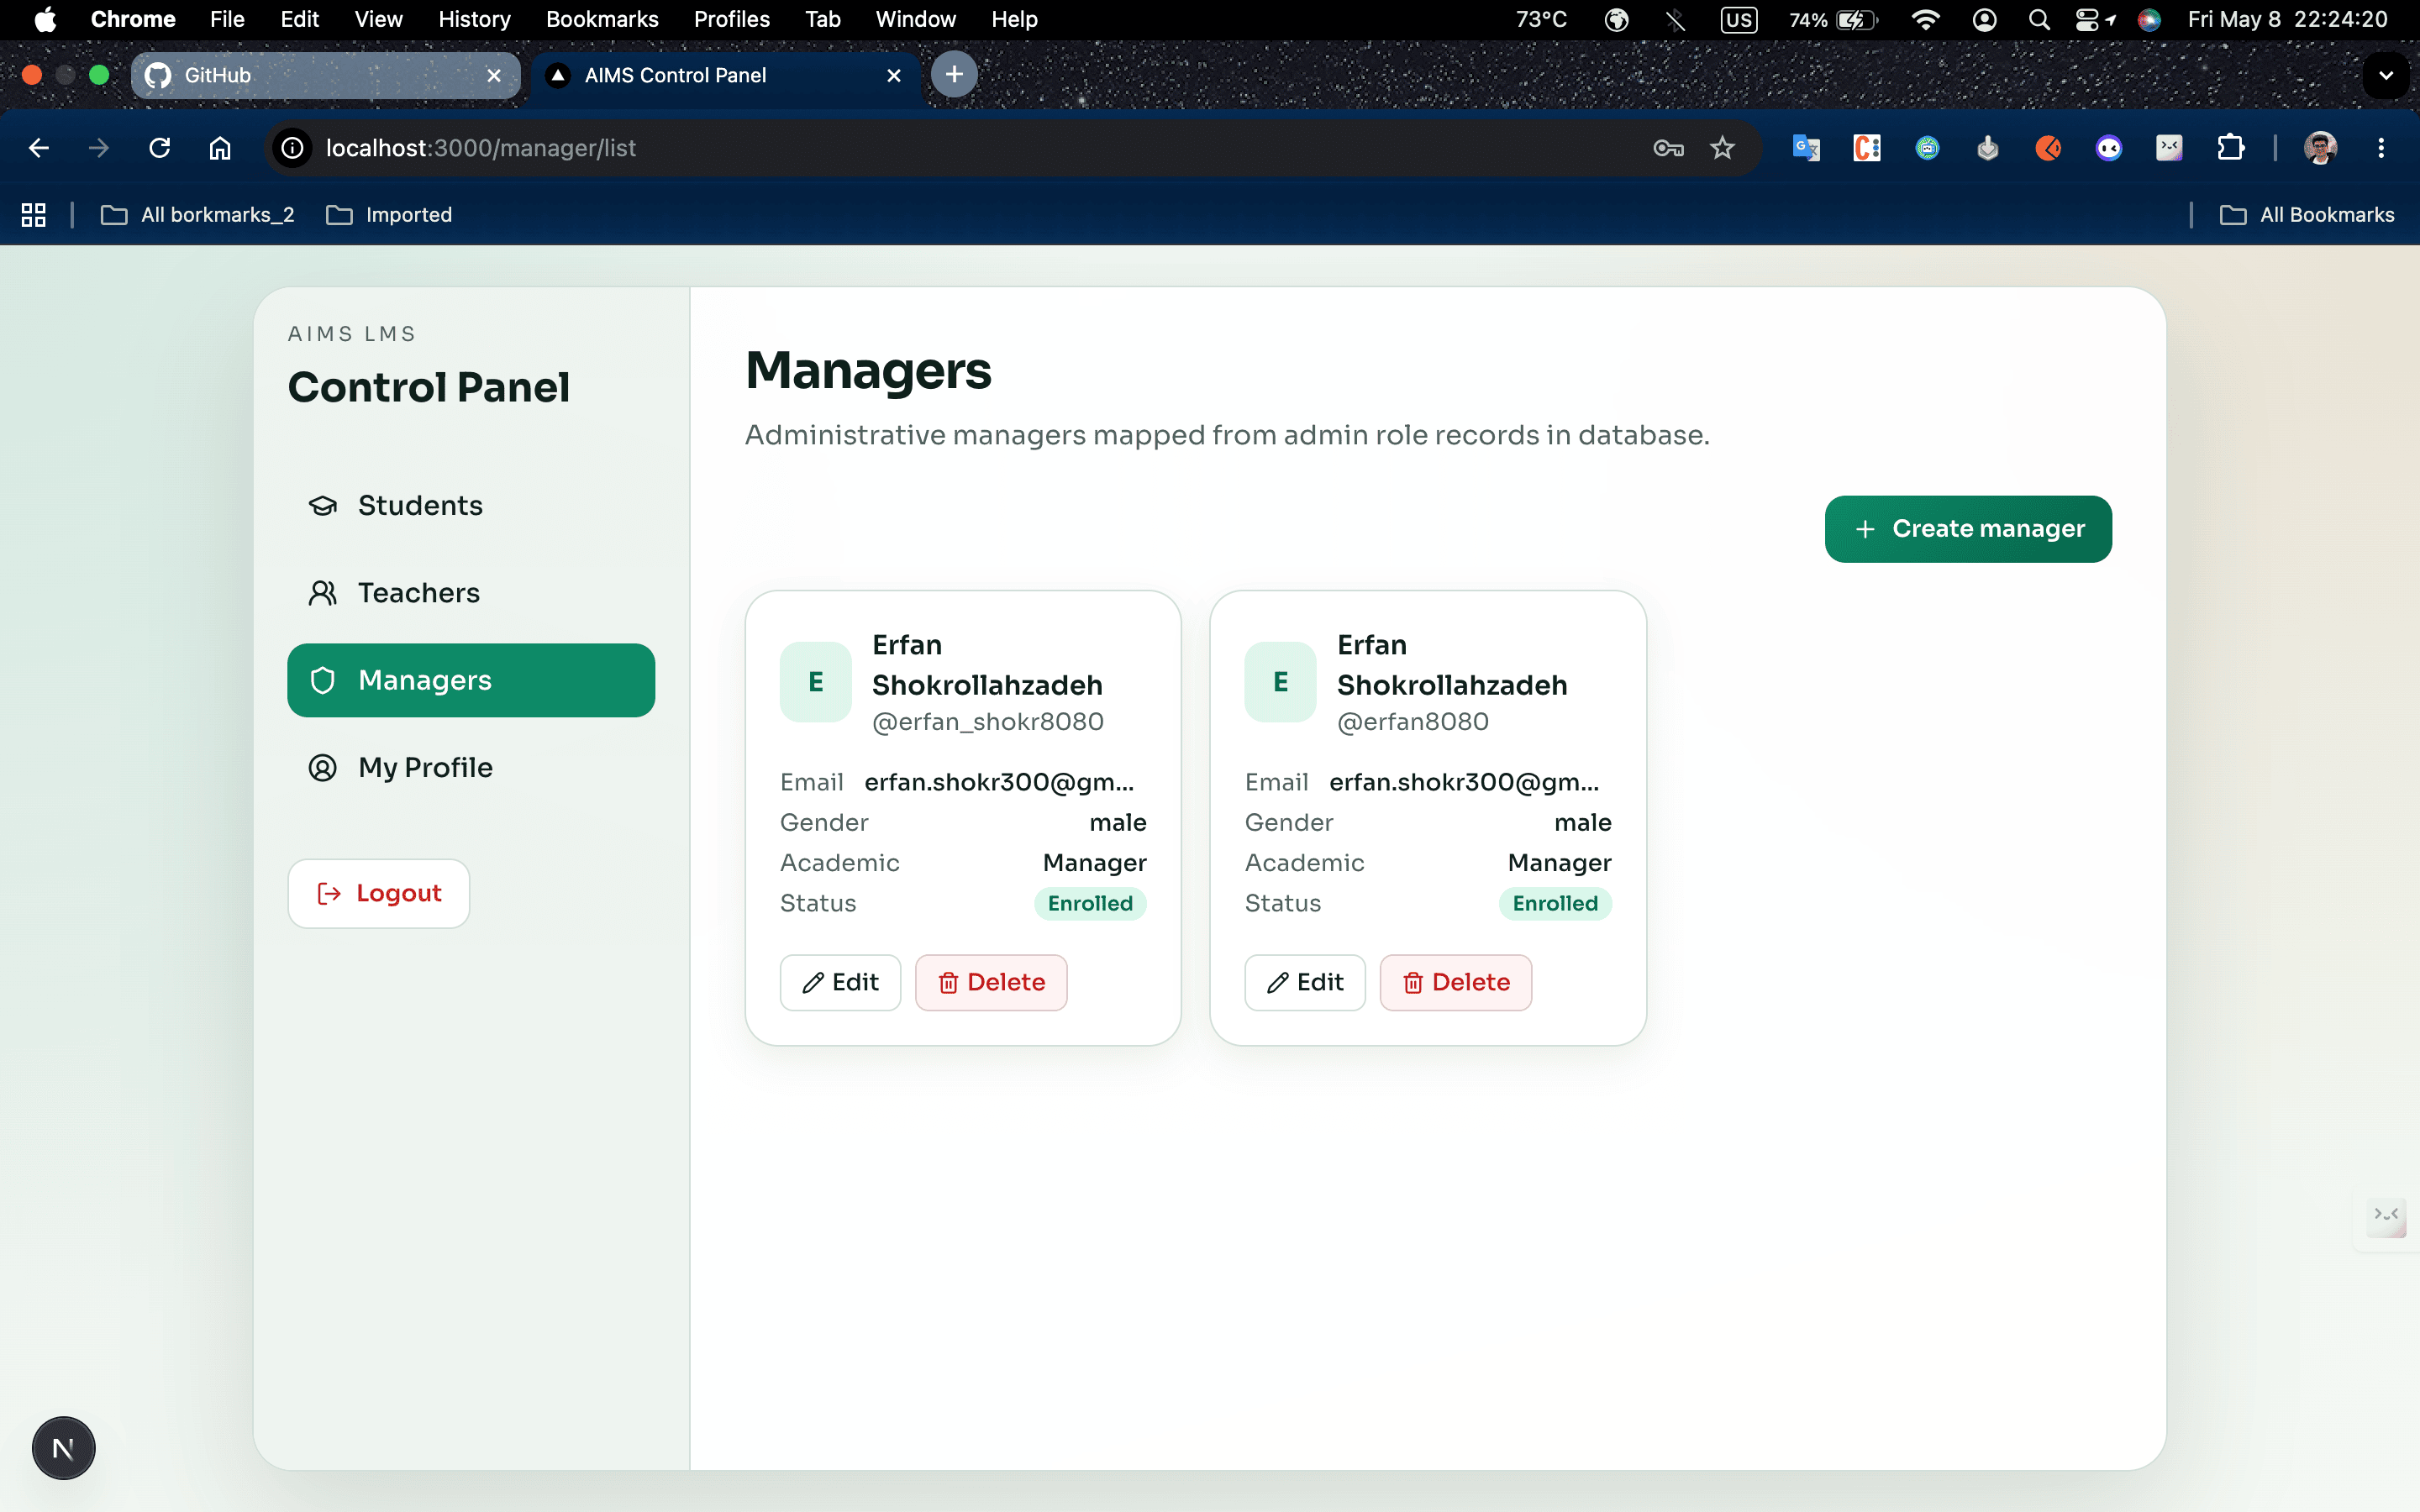The height and width of the screenshot is (1512, 2420).
Task: Open Chrome profile avatar
Action: pos(2320,148)
